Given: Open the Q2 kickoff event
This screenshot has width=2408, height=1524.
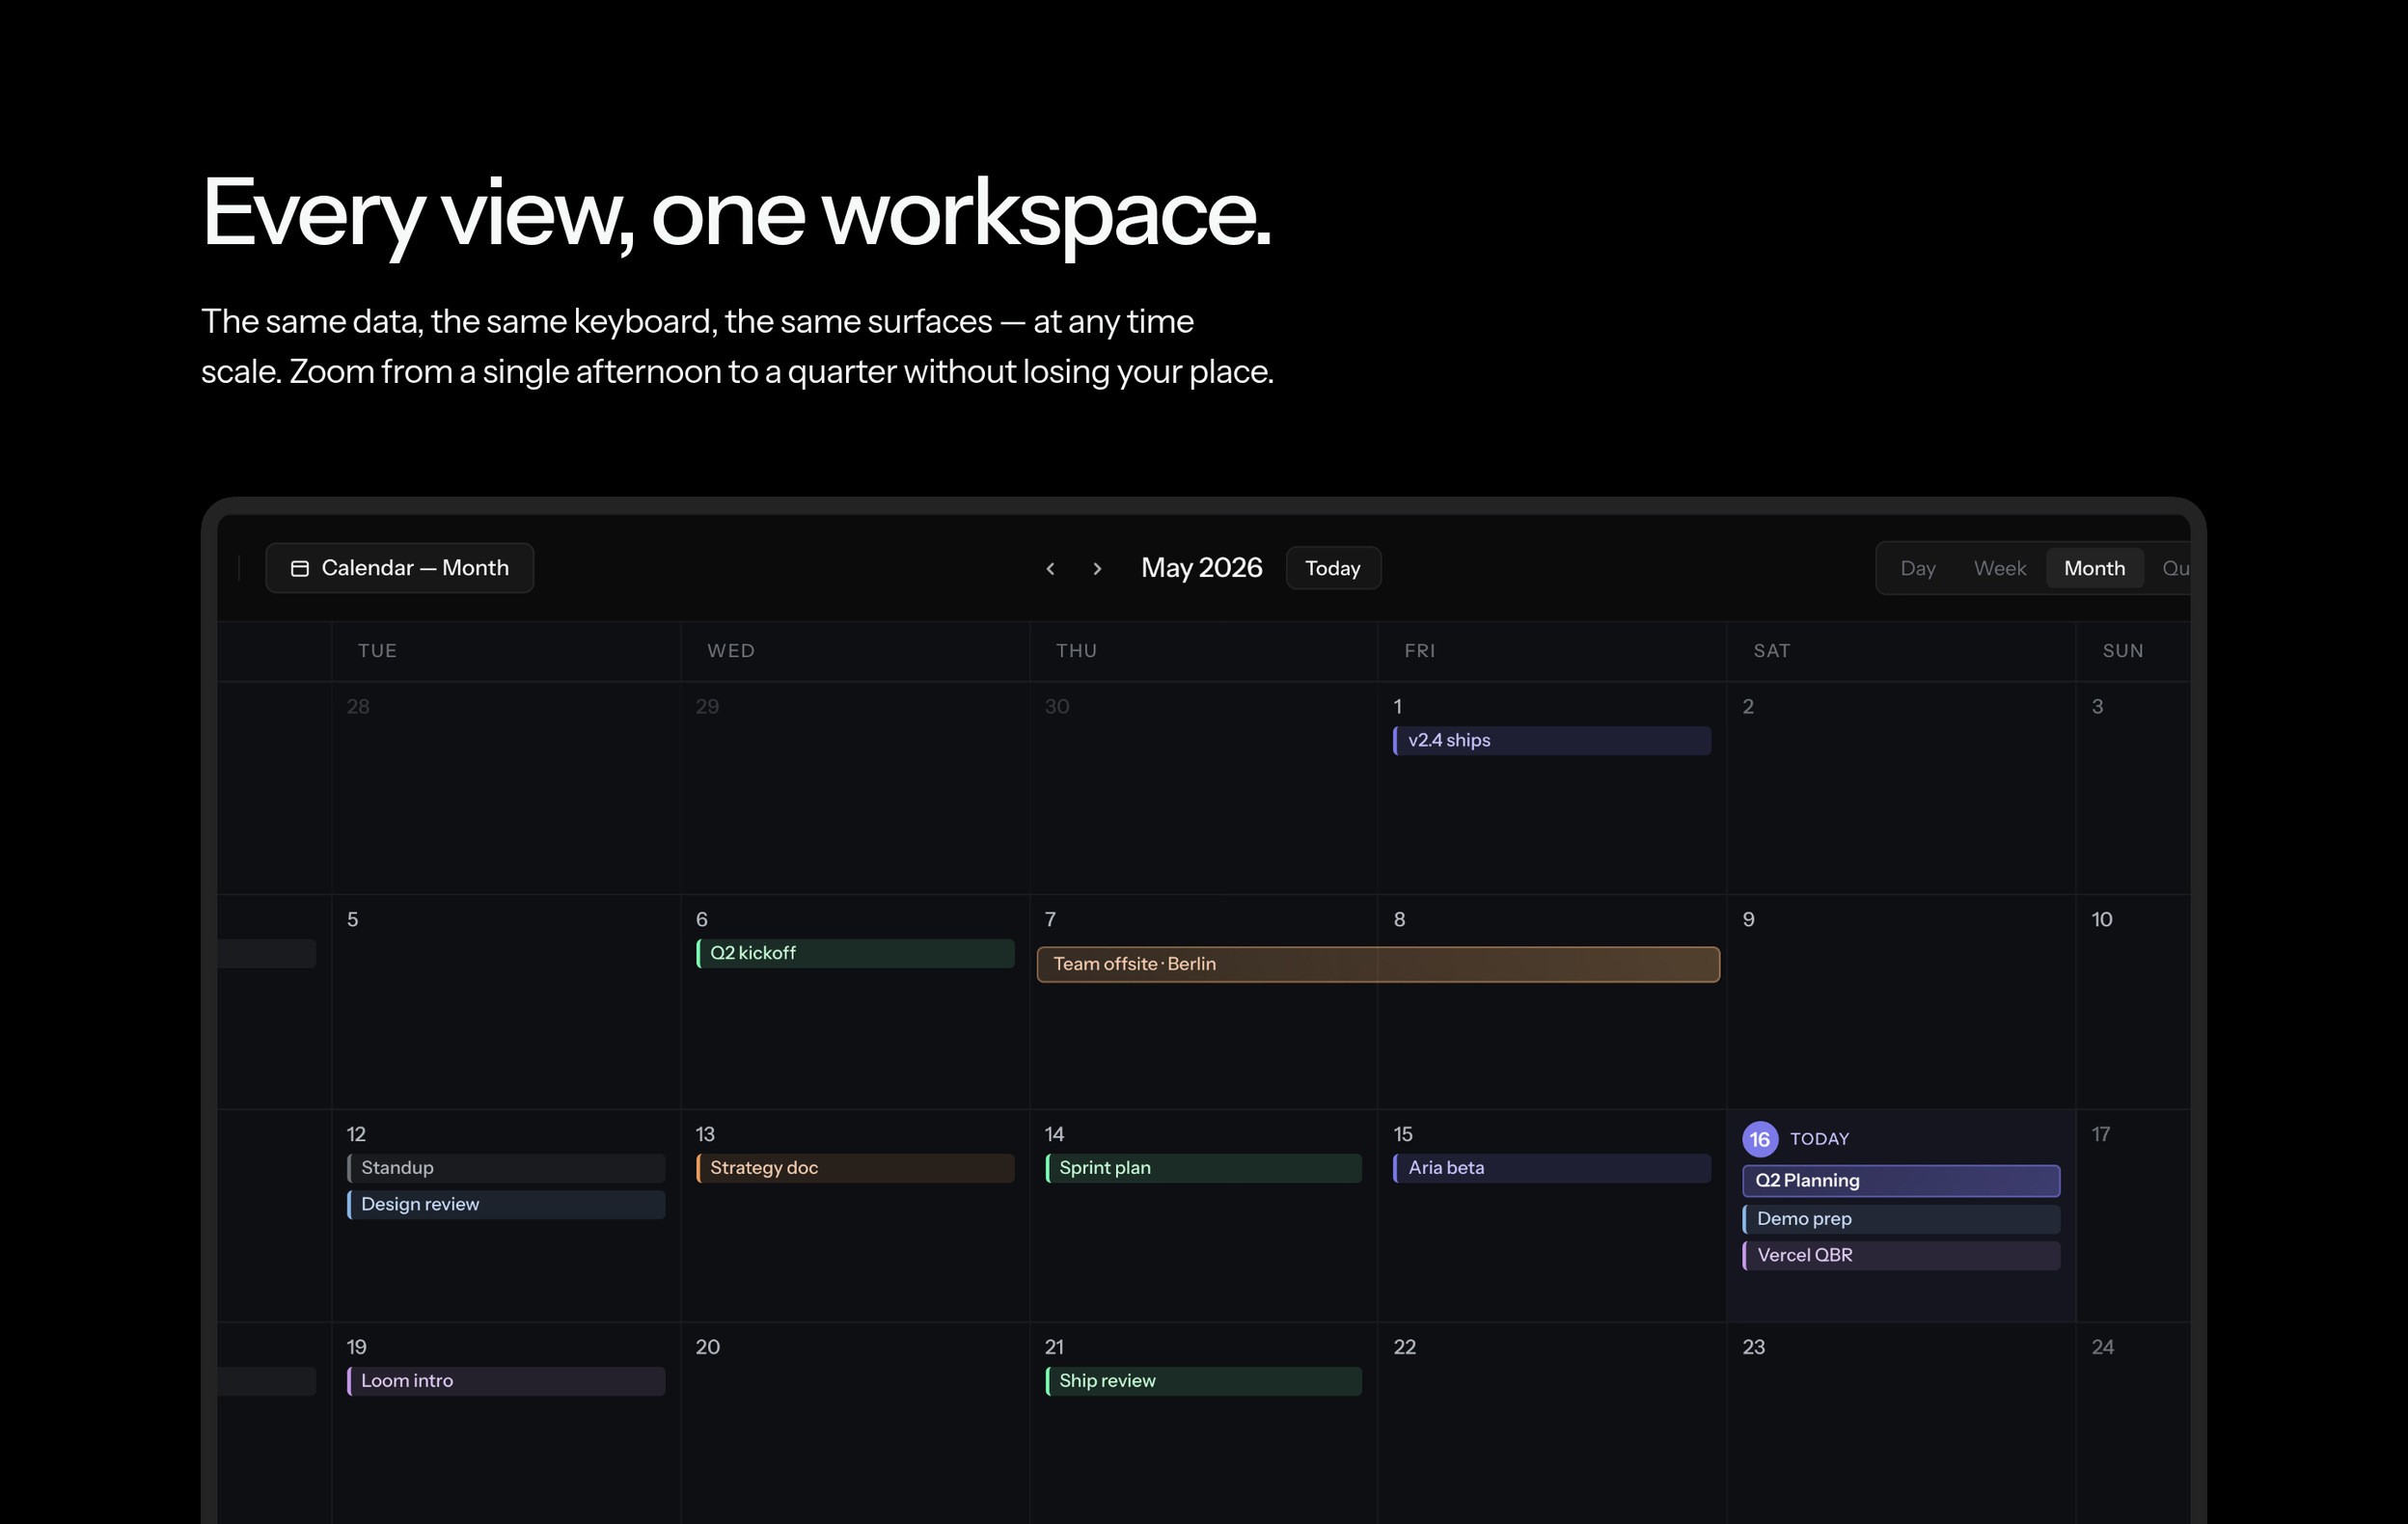Looking at the screenshot, I should coord(855,953).
